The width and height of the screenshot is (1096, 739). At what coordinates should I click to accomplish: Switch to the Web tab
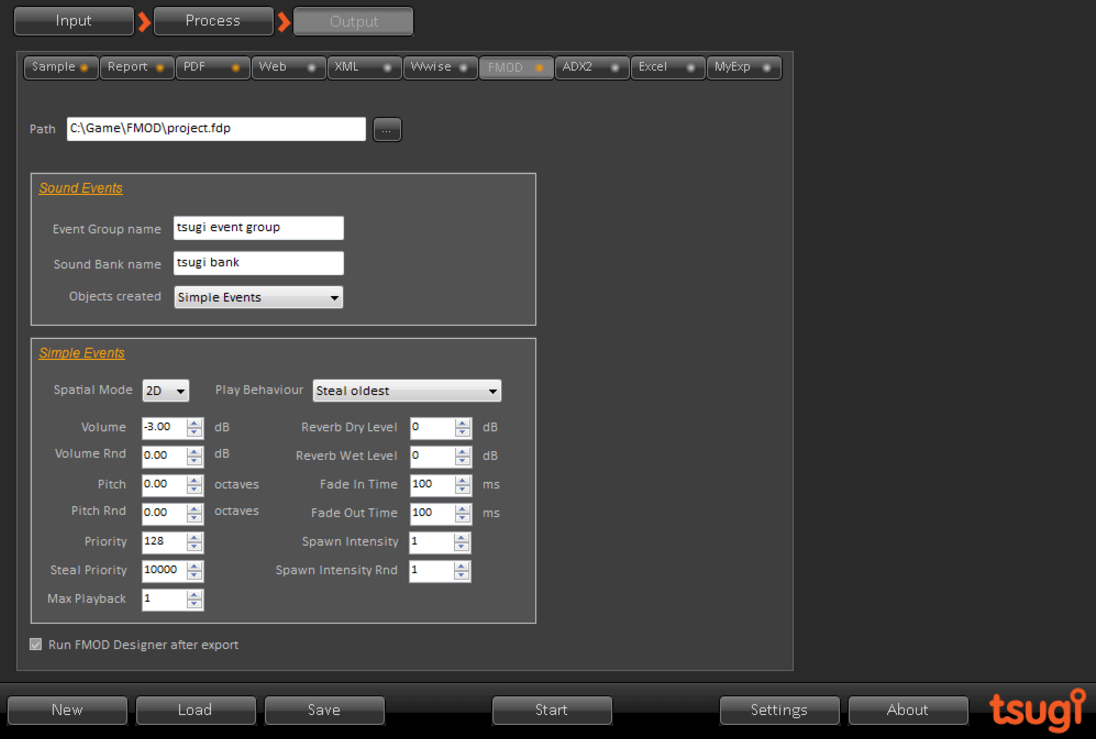coord(289,67)
